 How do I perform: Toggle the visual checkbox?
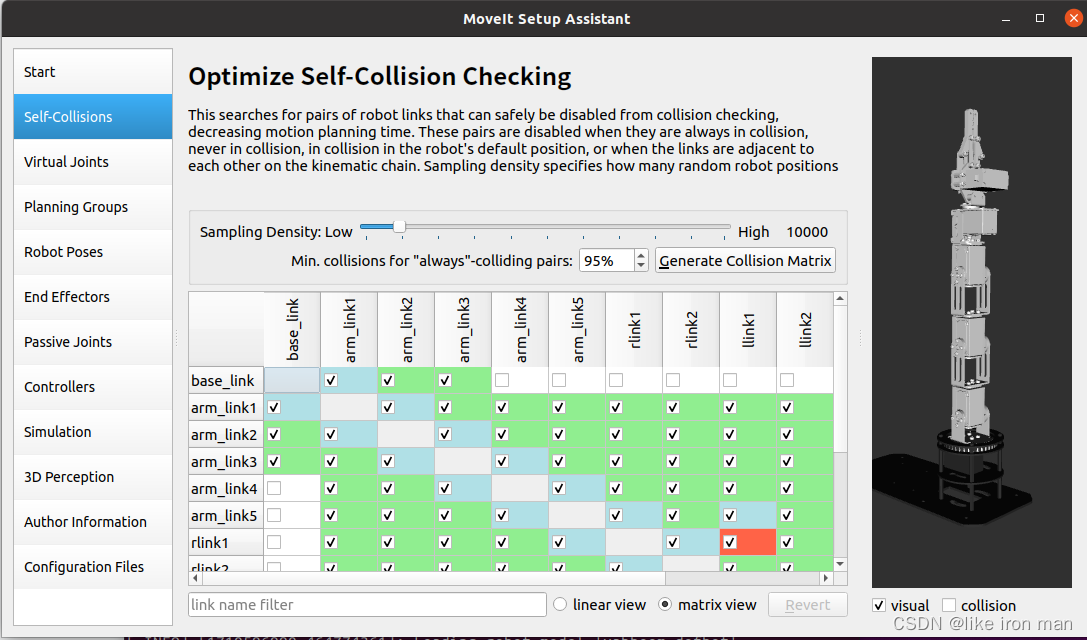point(879,605)
